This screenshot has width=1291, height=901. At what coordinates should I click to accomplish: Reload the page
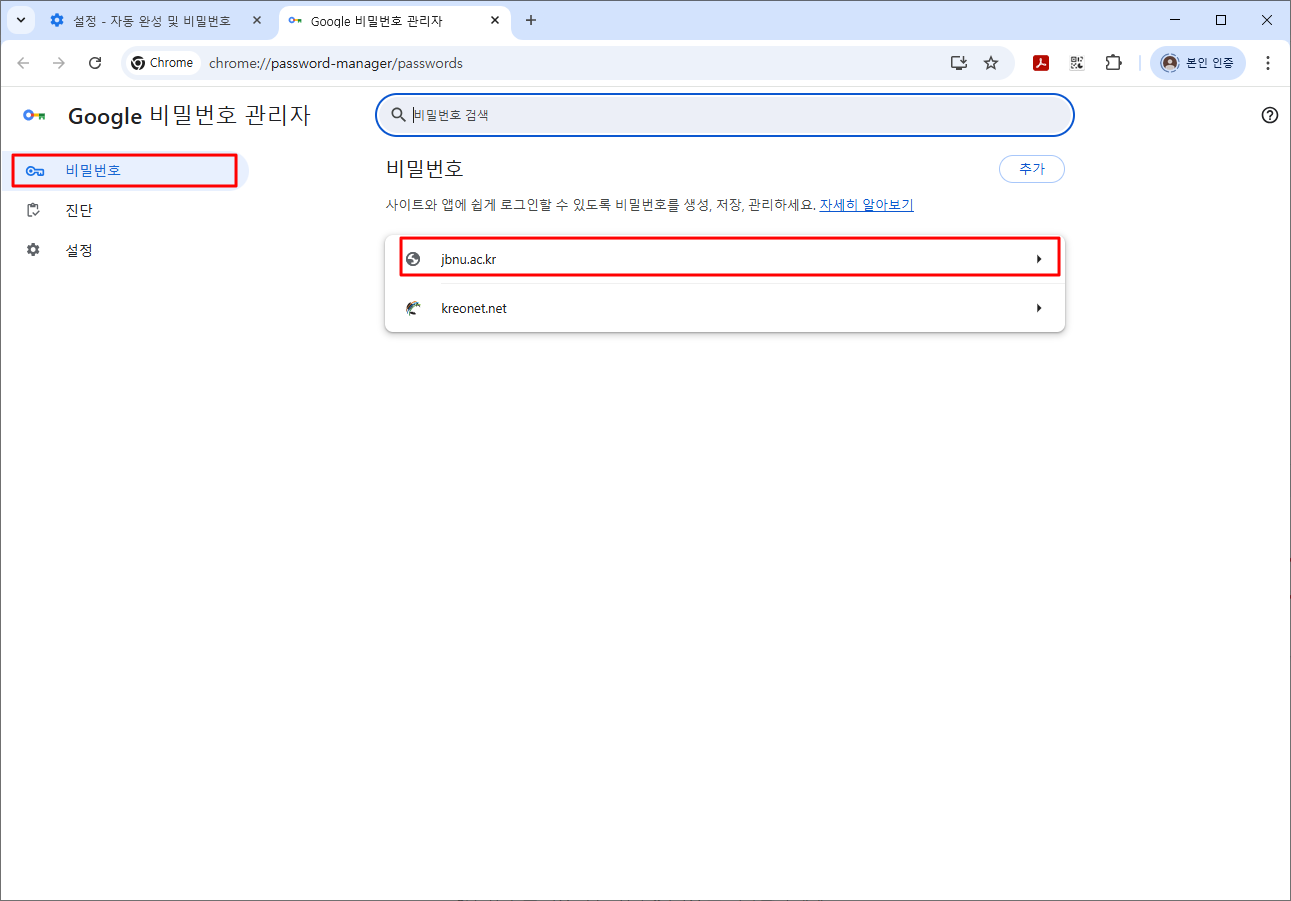[x=95, y=63]
